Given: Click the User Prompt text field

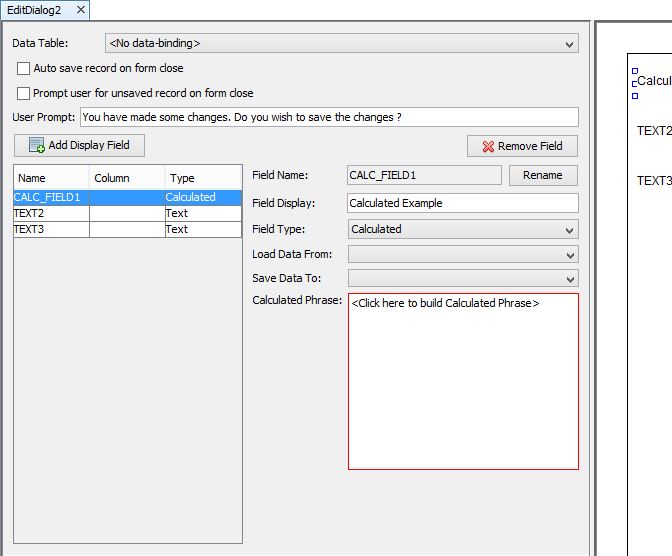Looking at the screenshot, I should click(328, 117).
